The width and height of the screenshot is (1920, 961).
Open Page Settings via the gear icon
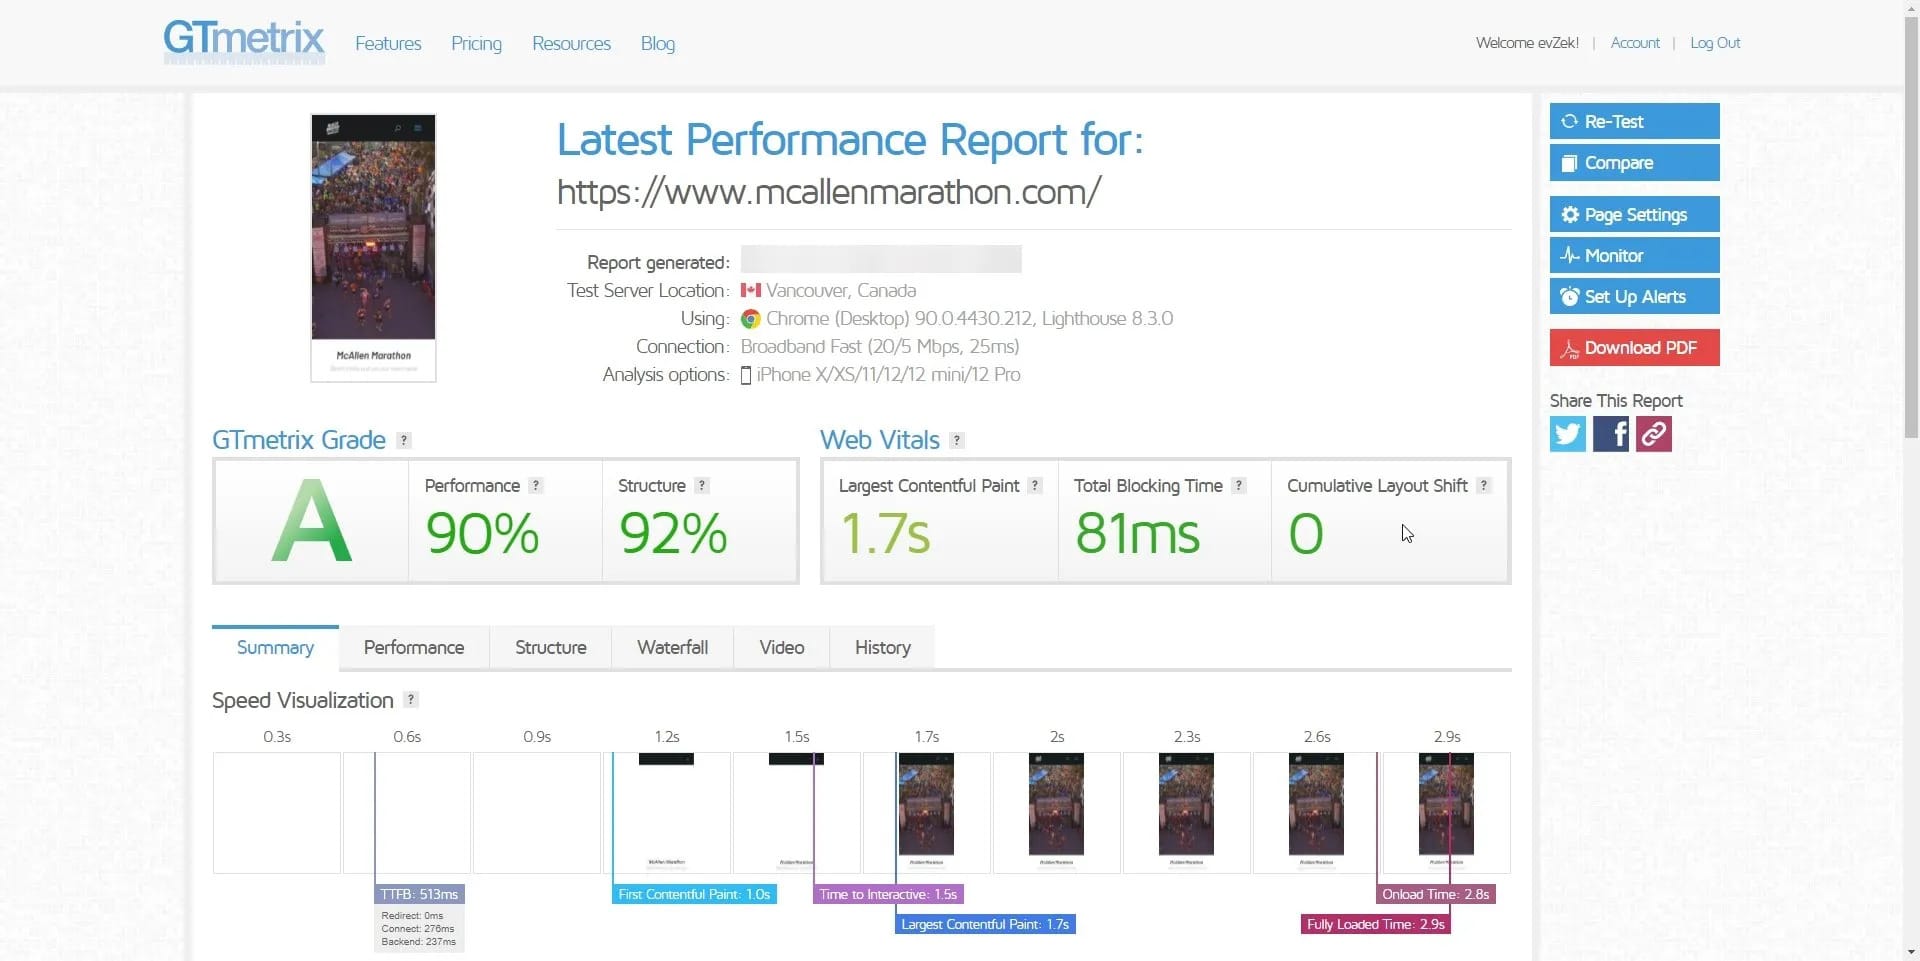click(x=1570, y=214)
